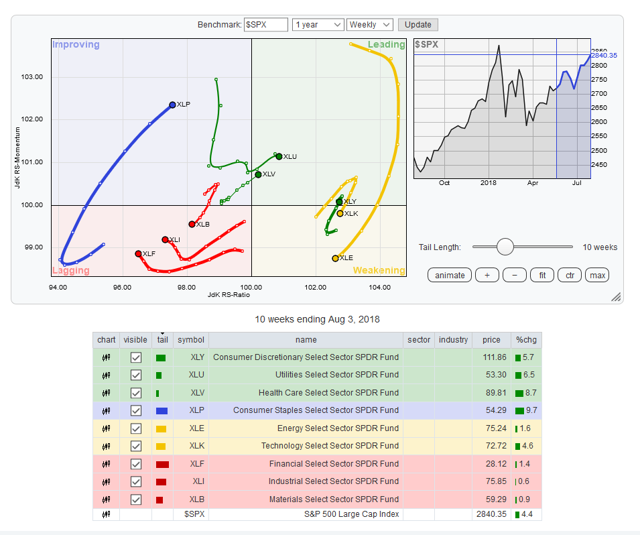Viewport: 640px width, 535px height.
Task: Toggle visibility checkbox for XLF
Action: point(136,464)
